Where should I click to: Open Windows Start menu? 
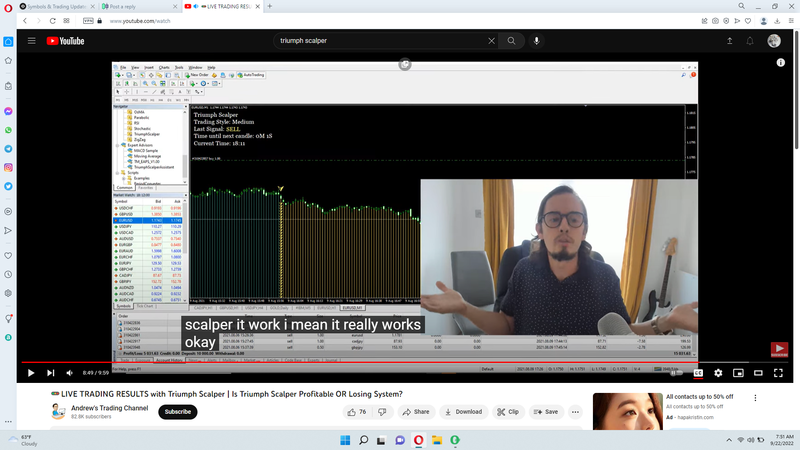pyautogui.click(x=345, y=440)
